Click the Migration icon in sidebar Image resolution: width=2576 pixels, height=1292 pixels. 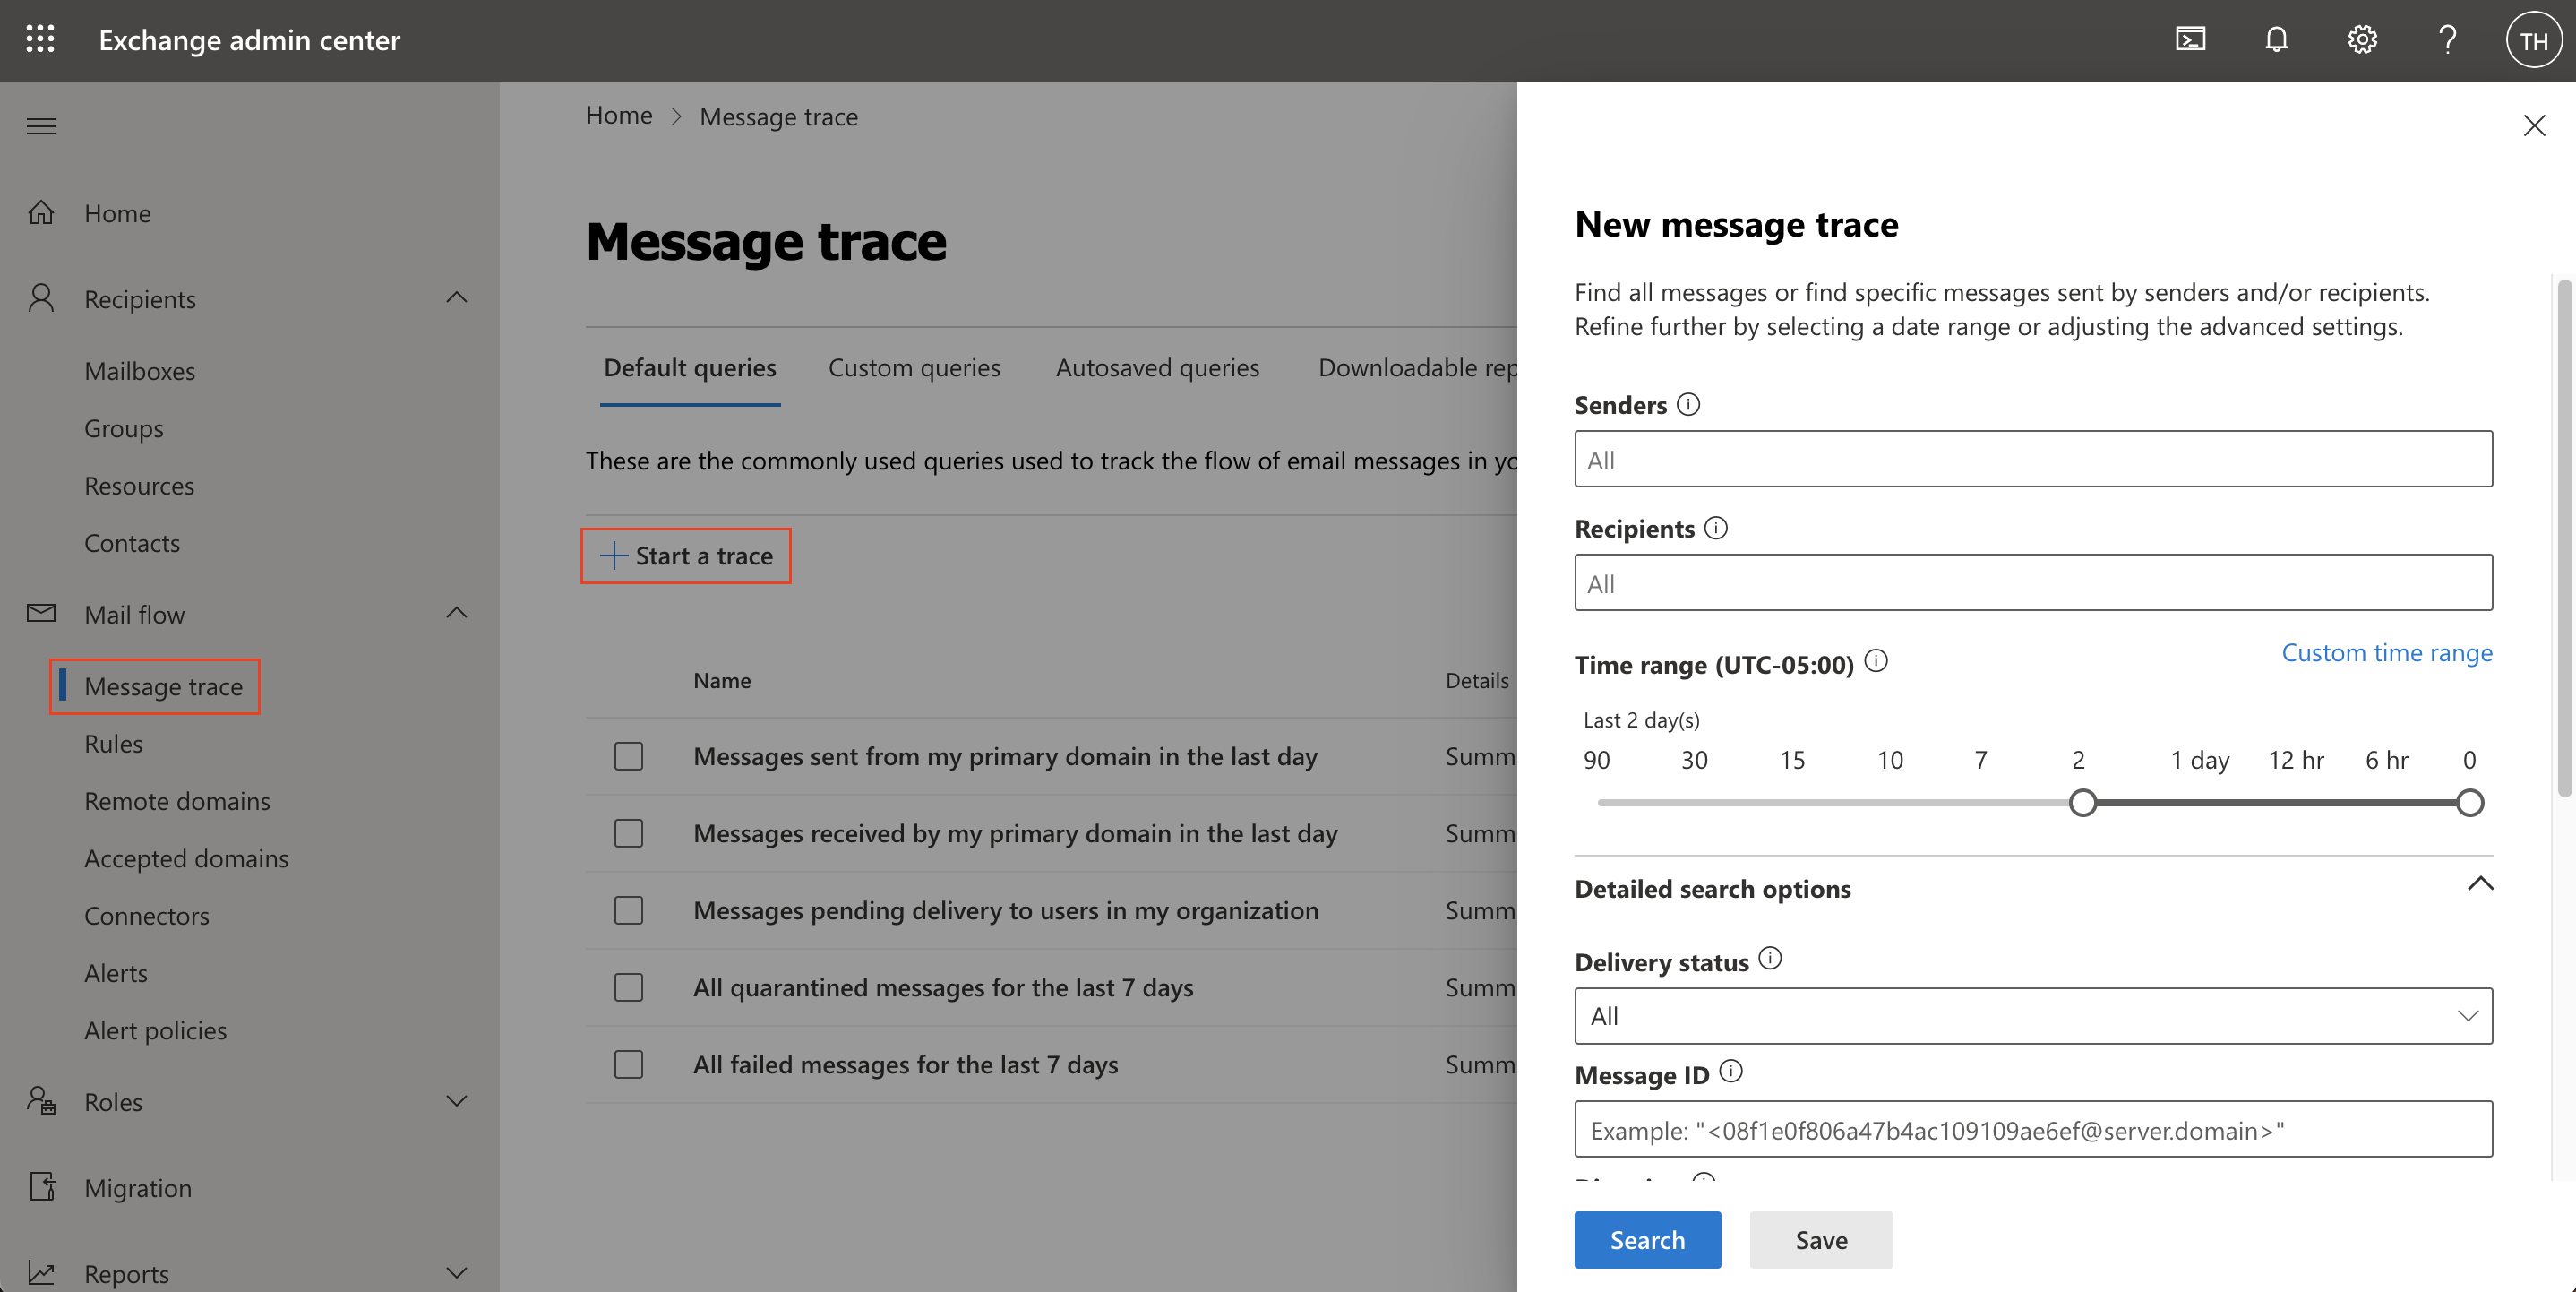[41, 1187]
